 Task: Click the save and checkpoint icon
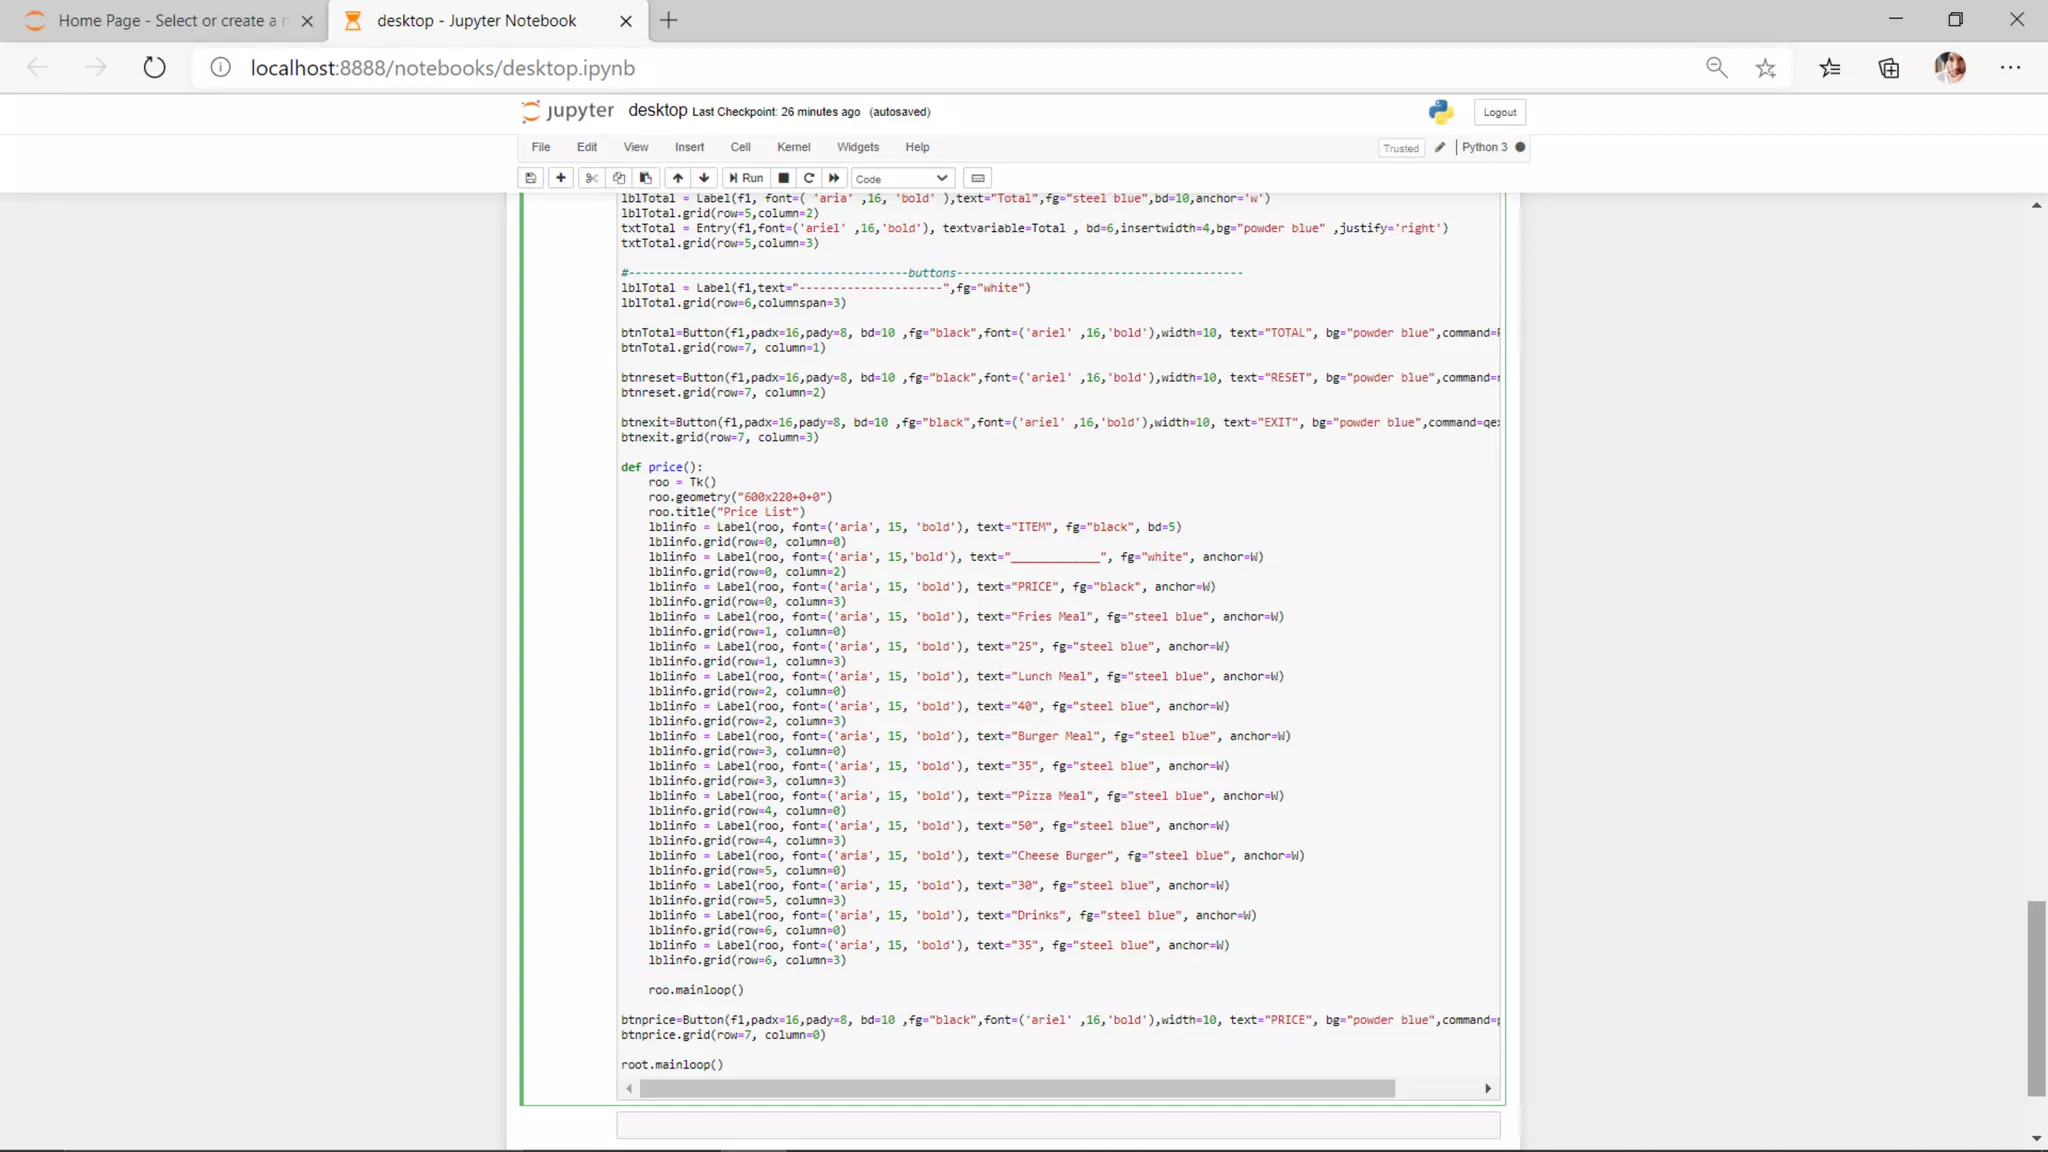pos(531,178)
